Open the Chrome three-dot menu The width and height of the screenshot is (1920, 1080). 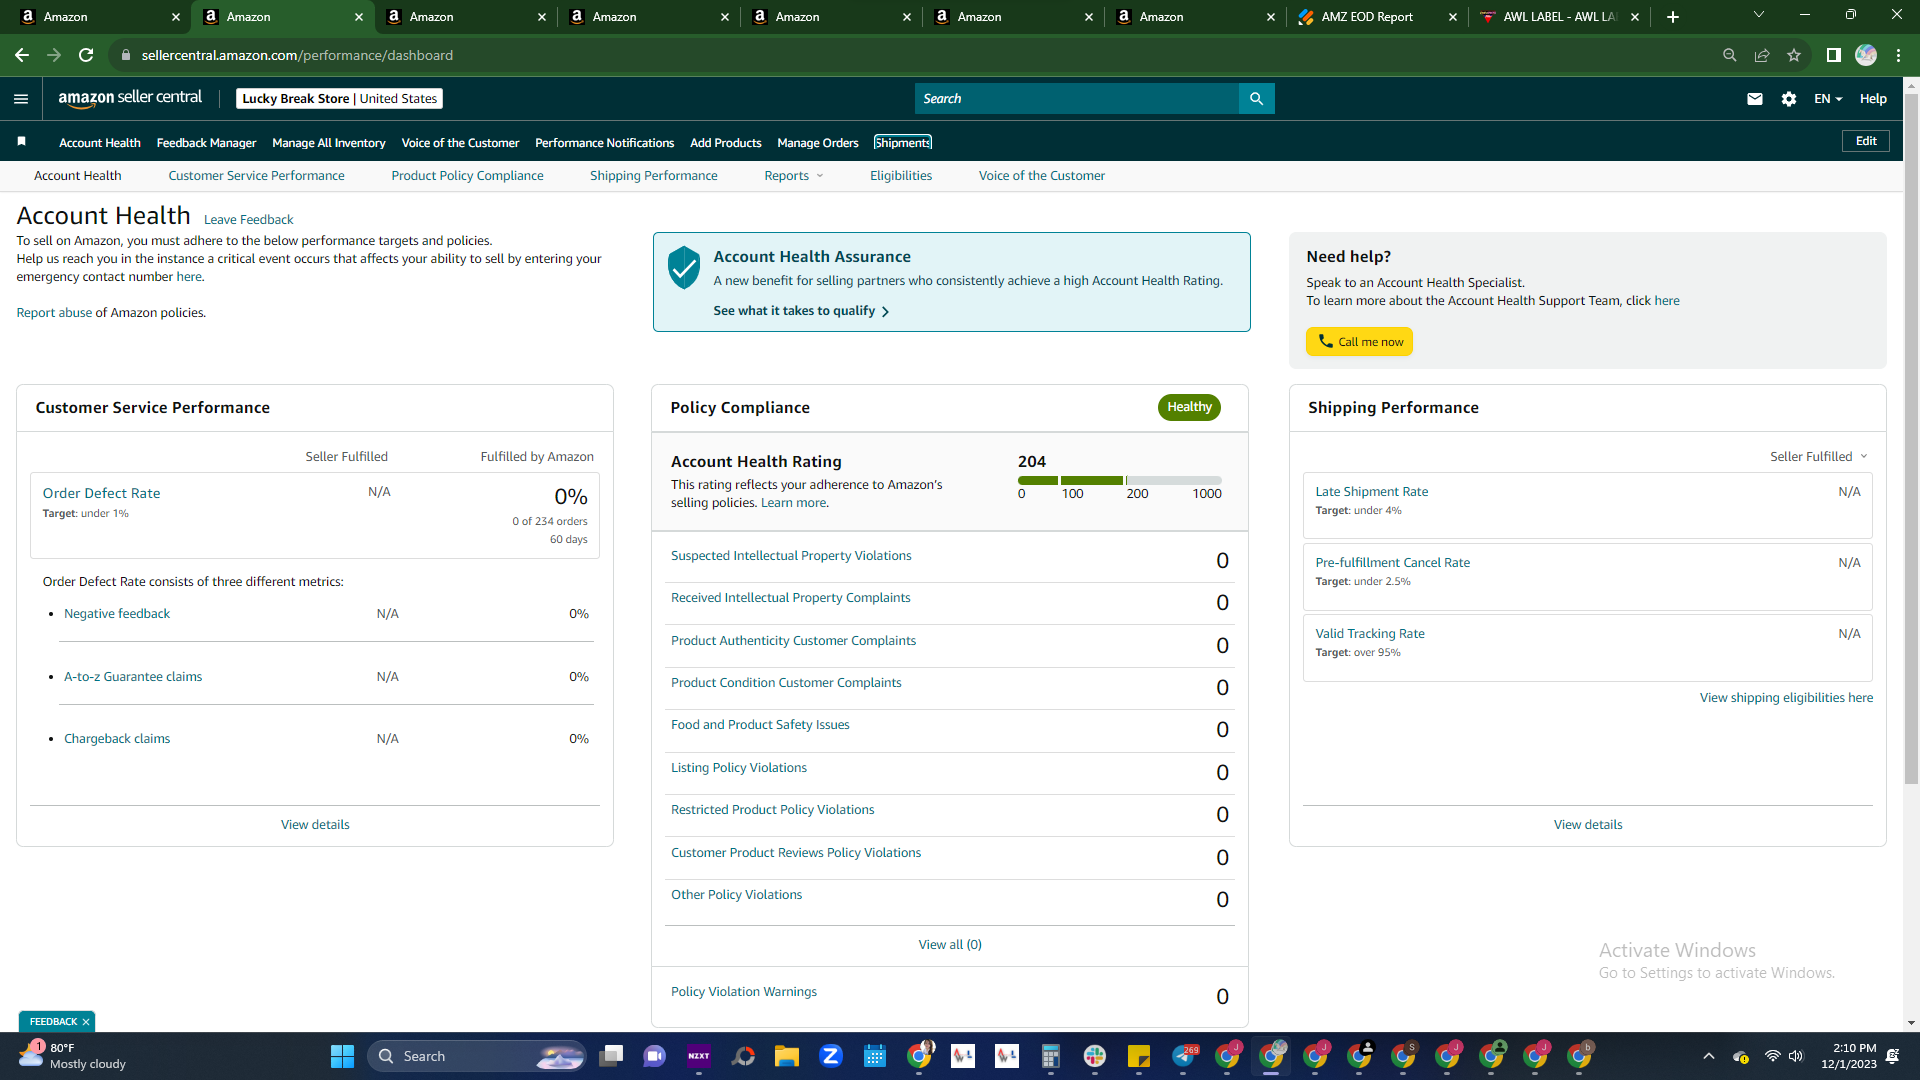[x=1898, y=55]
